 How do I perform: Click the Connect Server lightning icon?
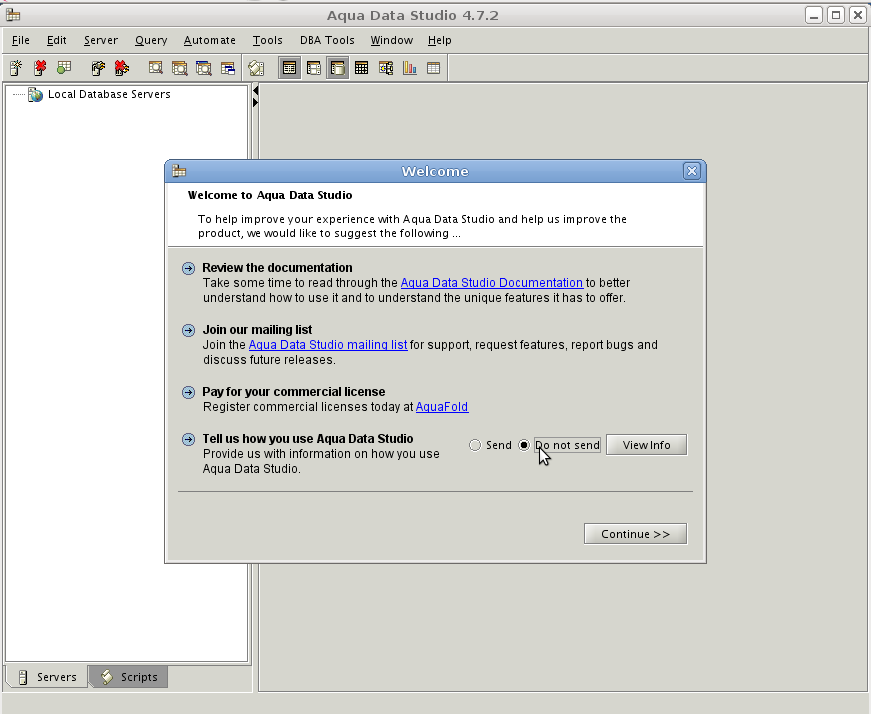pyautogui.click(x=98, y=68)
